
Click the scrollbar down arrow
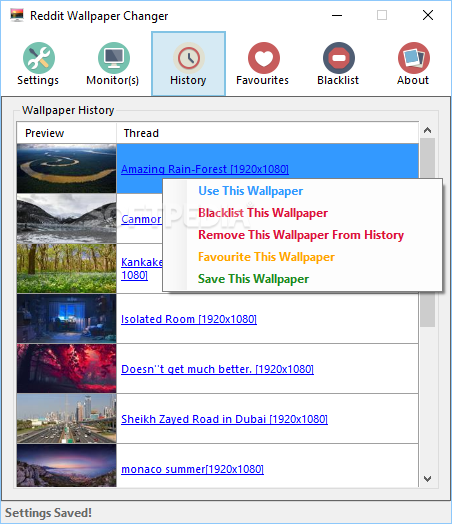(x=428, y=479)
